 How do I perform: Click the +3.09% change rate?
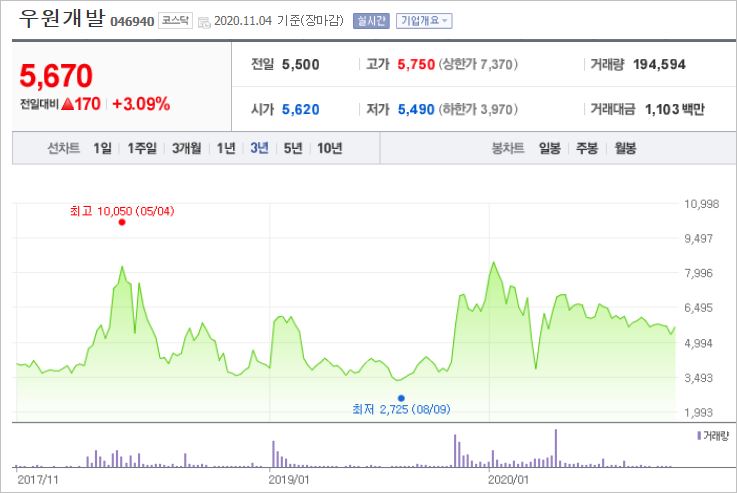[141, 104]
